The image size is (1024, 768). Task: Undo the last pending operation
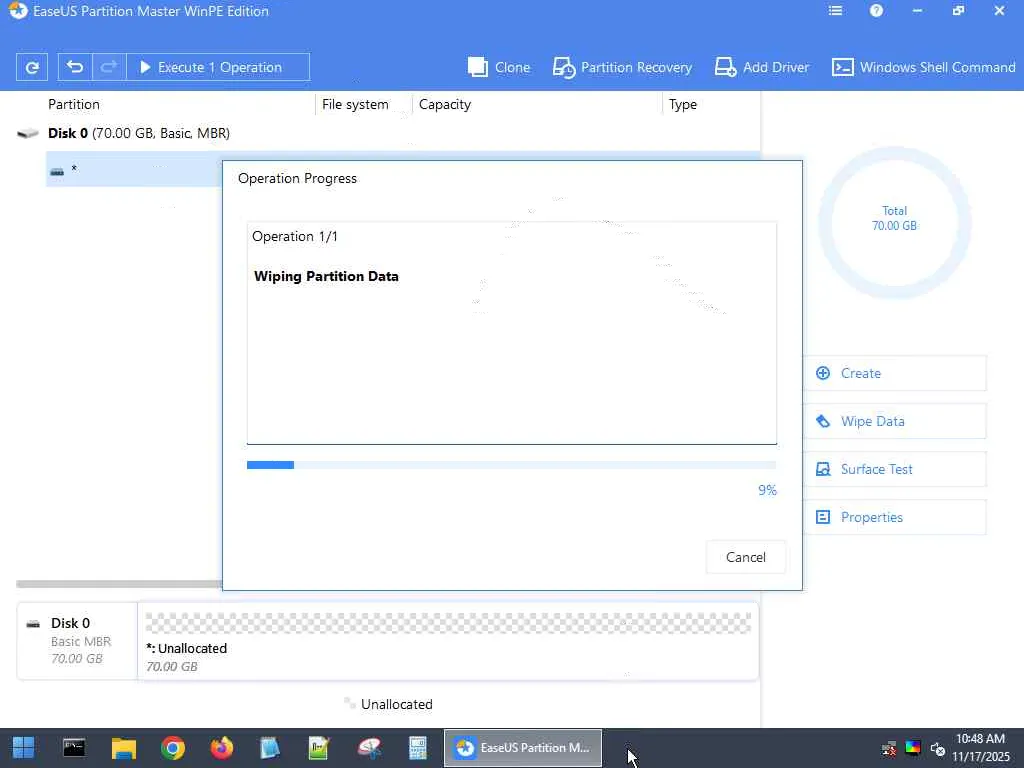pos(75,67)
